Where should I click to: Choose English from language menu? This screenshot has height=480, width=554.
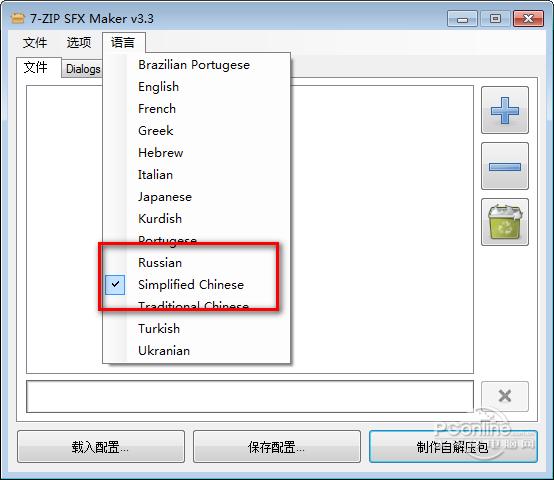pos(196,87)
